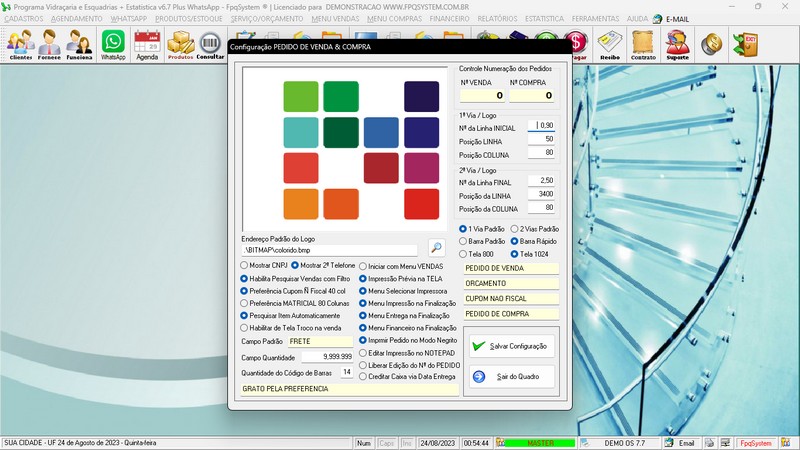Open the Agenda calendar icon
The height and width of the screenshot is (450, 800).
(x=147, y=44)
